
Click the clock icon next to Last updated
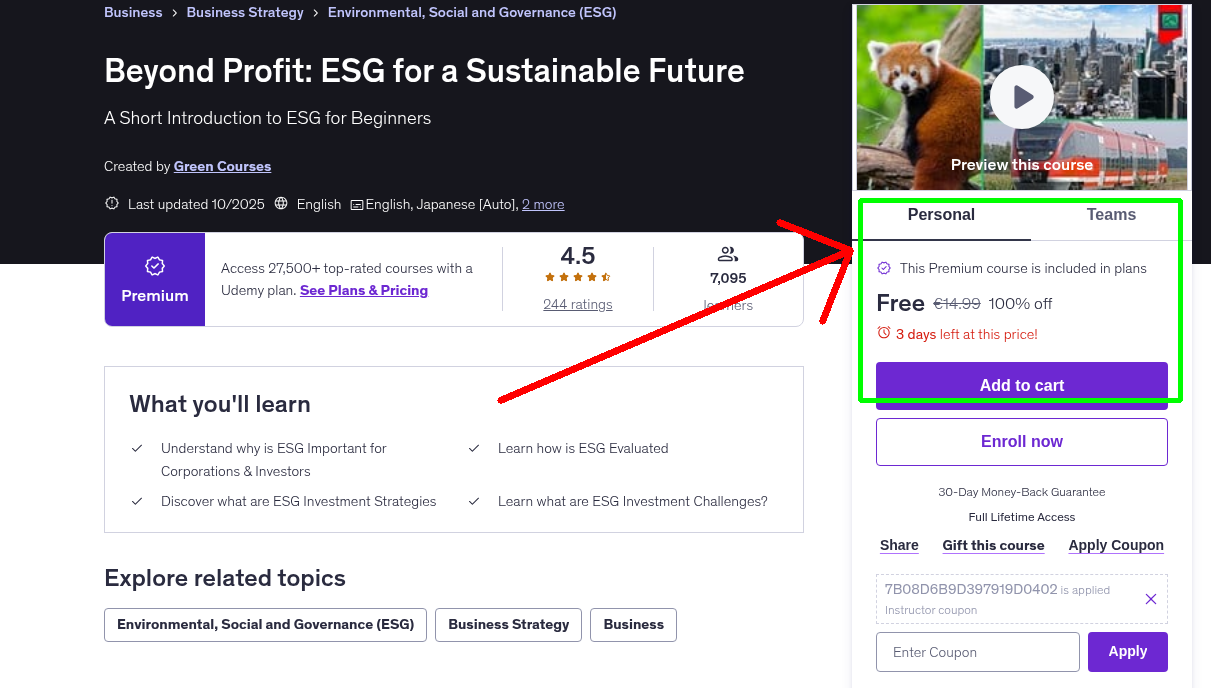tap(111, 203)
